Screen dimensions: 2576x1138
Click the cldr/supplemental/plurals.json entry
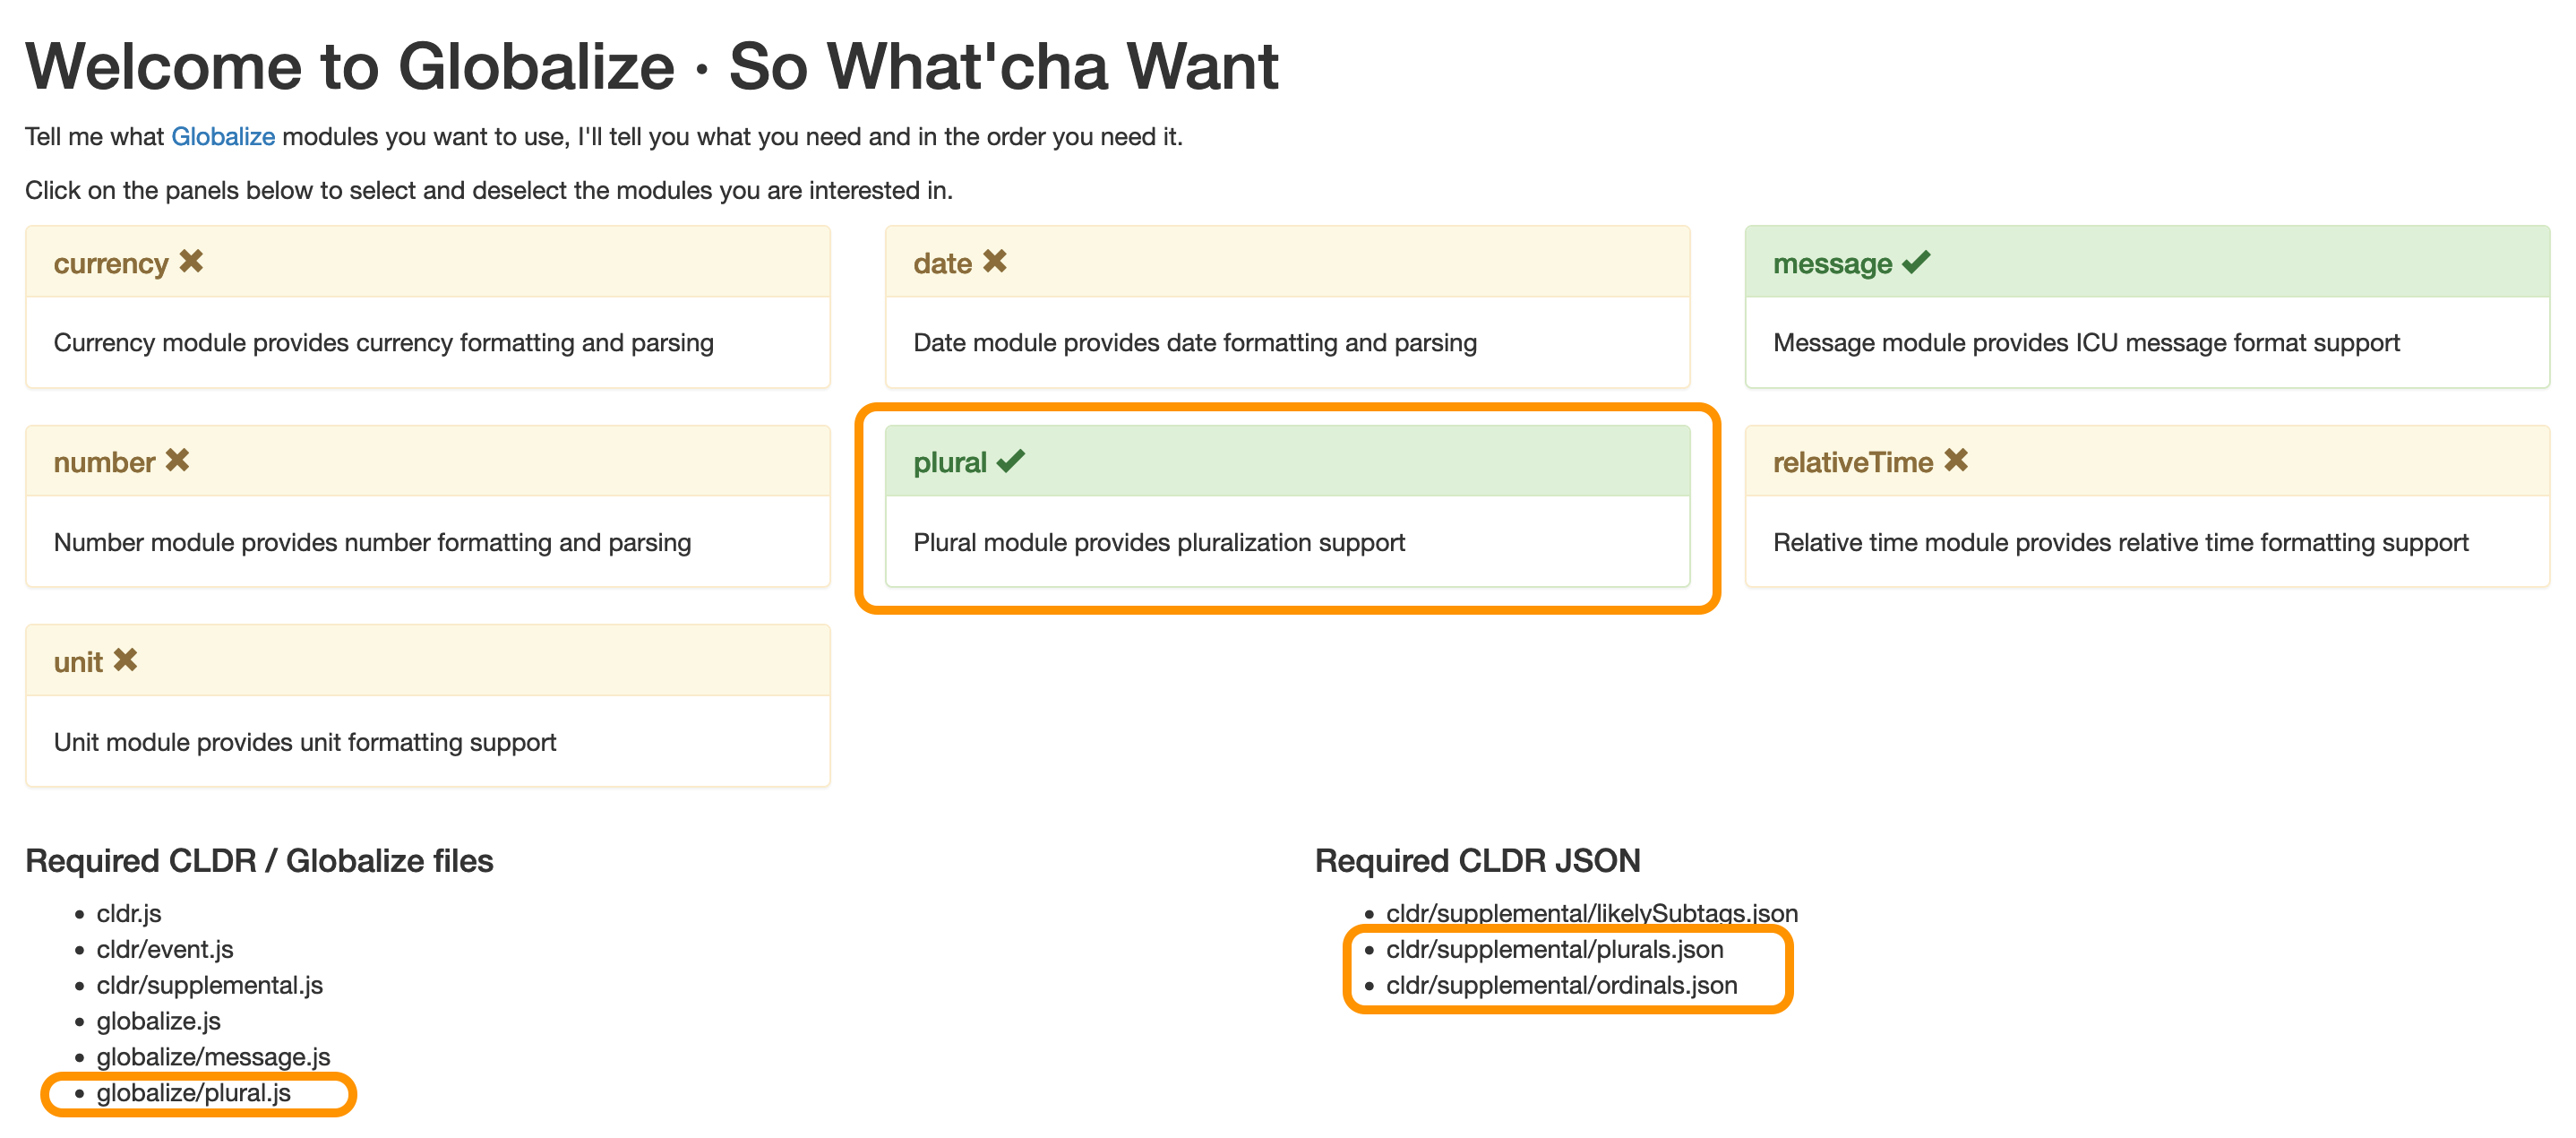(x=1554, y=949)
